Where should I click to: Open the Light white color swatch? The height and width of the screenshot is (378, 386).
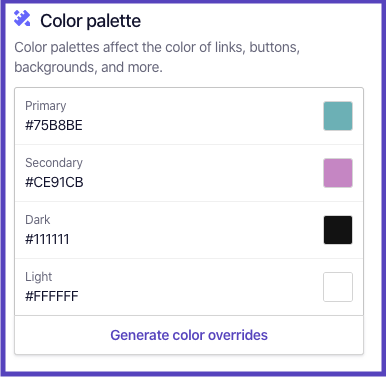[338, 287]
